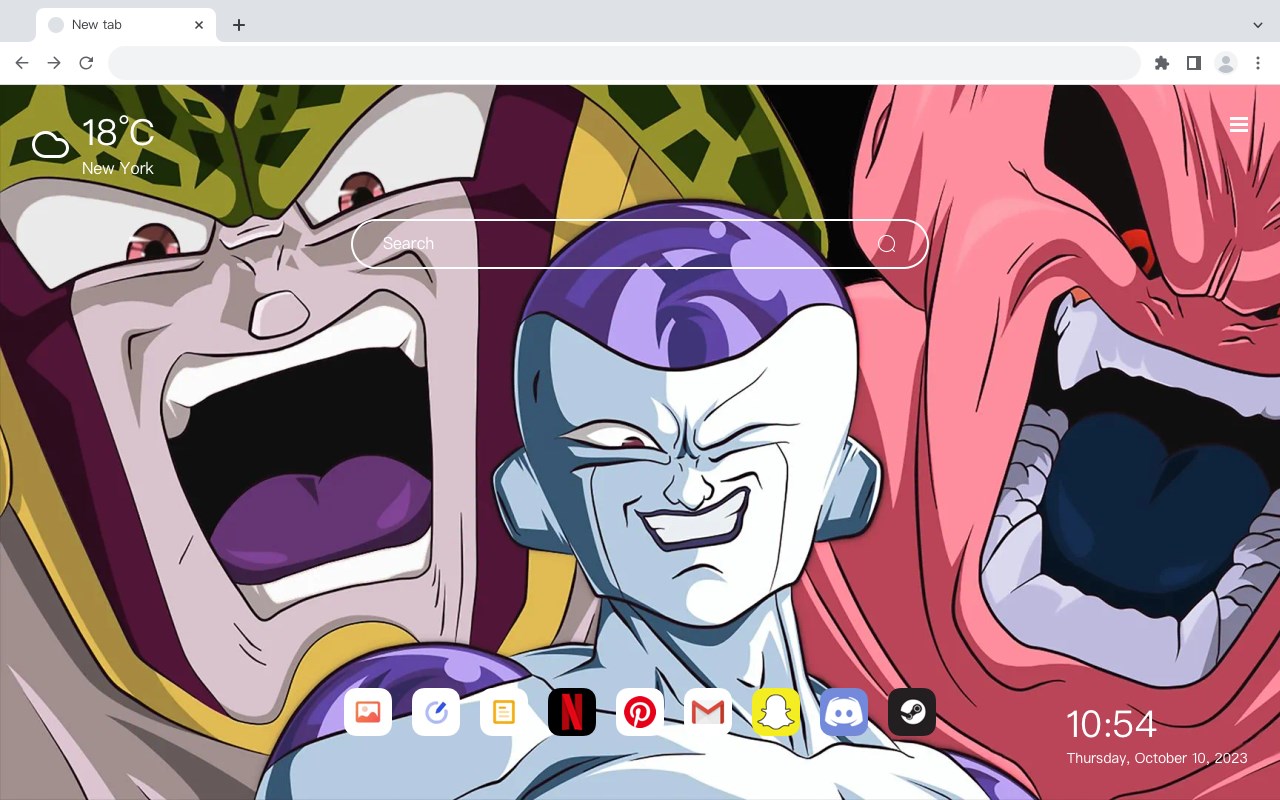The image size is (1280, 800).
Task: Click the search magnifier icon
Action: pos(887,244)
